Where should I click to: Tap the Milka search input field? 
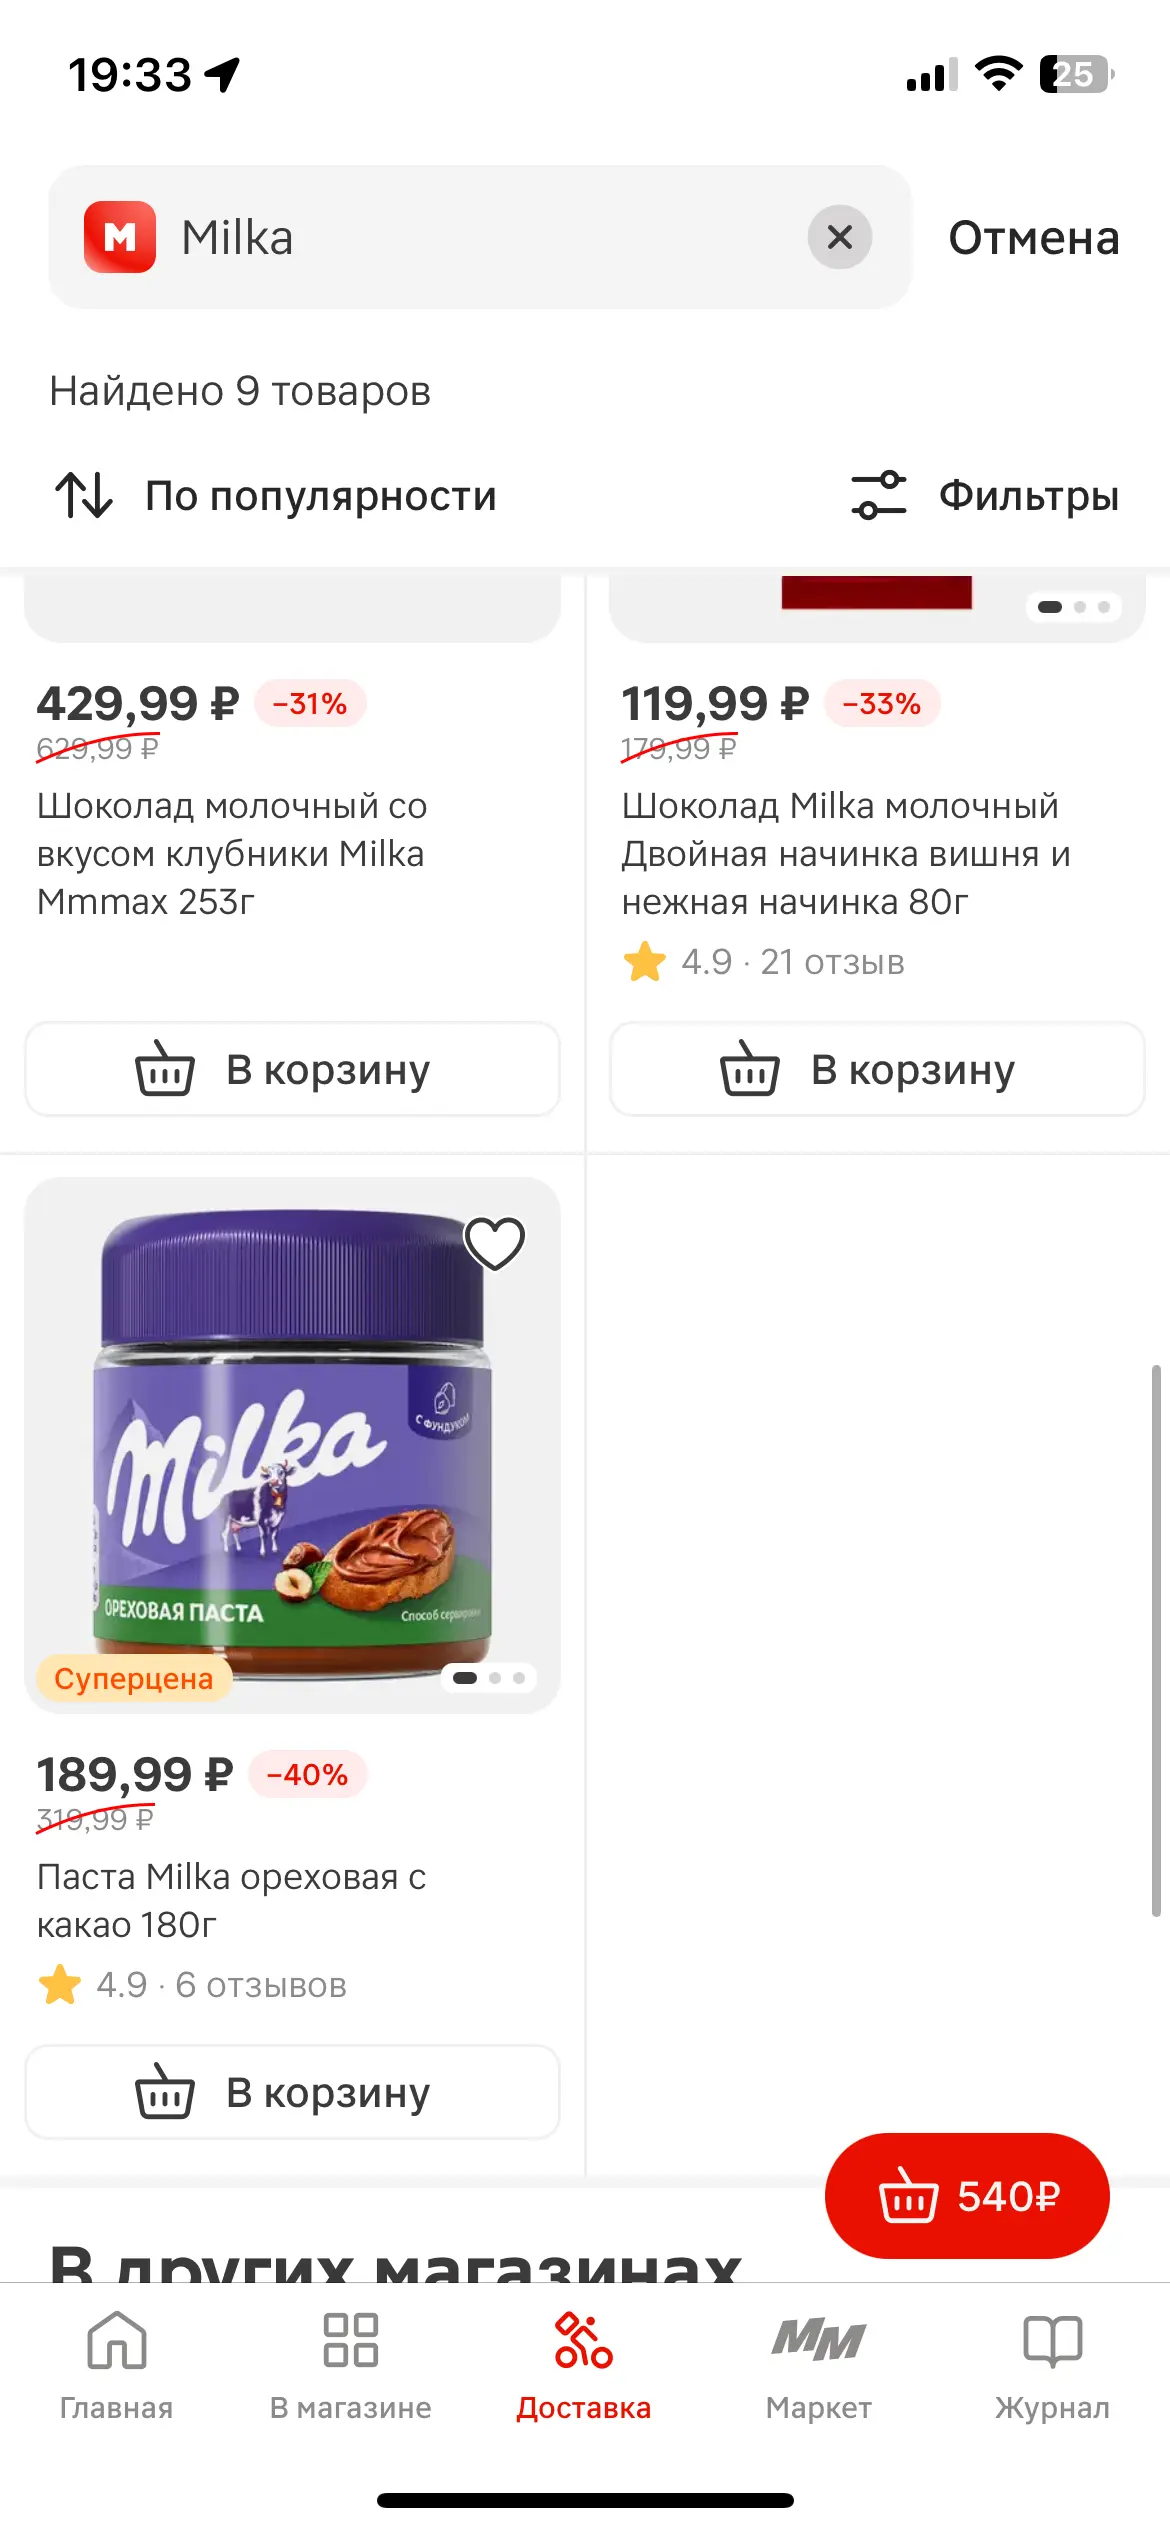(480, 237)
